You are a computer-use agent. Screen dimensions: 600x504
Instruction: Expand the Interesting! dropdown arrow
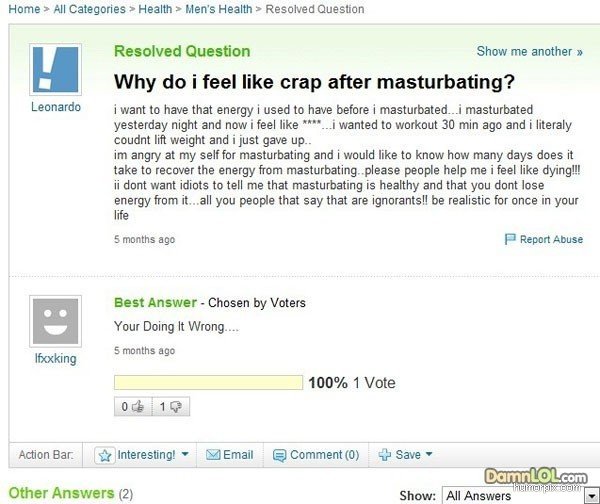(185, 455)
